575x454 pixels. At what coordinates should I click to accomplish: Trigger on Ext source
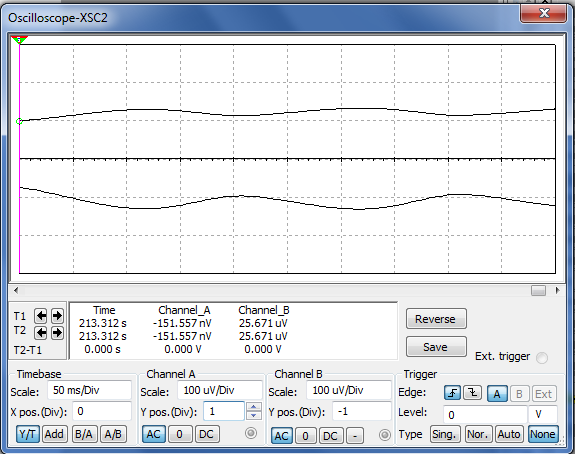[543, 394]
